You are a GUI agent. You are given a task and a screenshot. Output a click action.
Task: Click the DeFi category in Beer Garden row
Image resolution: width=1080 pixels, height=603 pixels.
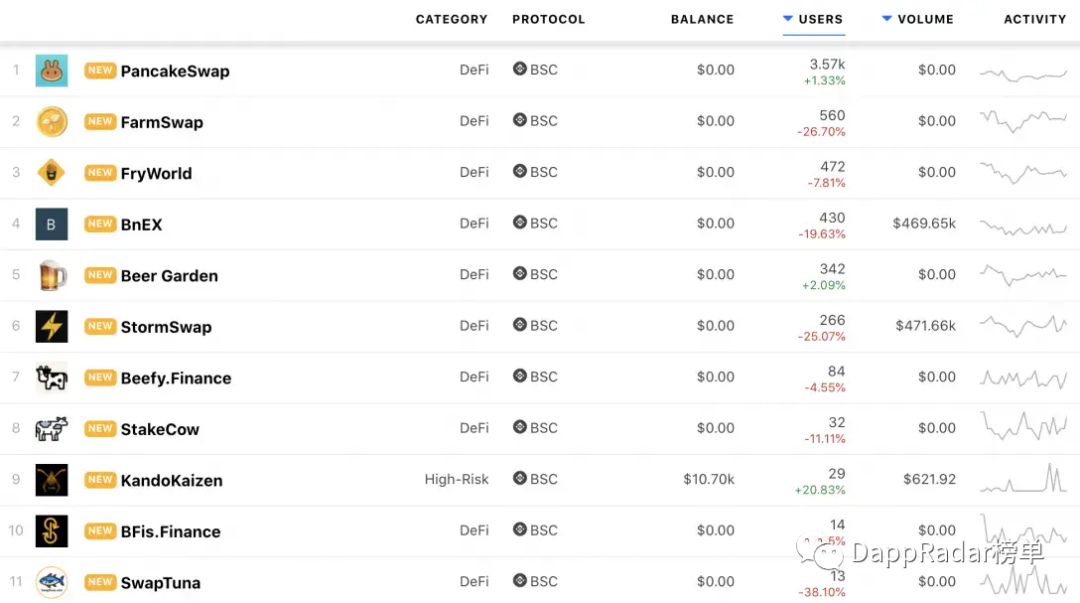tap(474, 274)
